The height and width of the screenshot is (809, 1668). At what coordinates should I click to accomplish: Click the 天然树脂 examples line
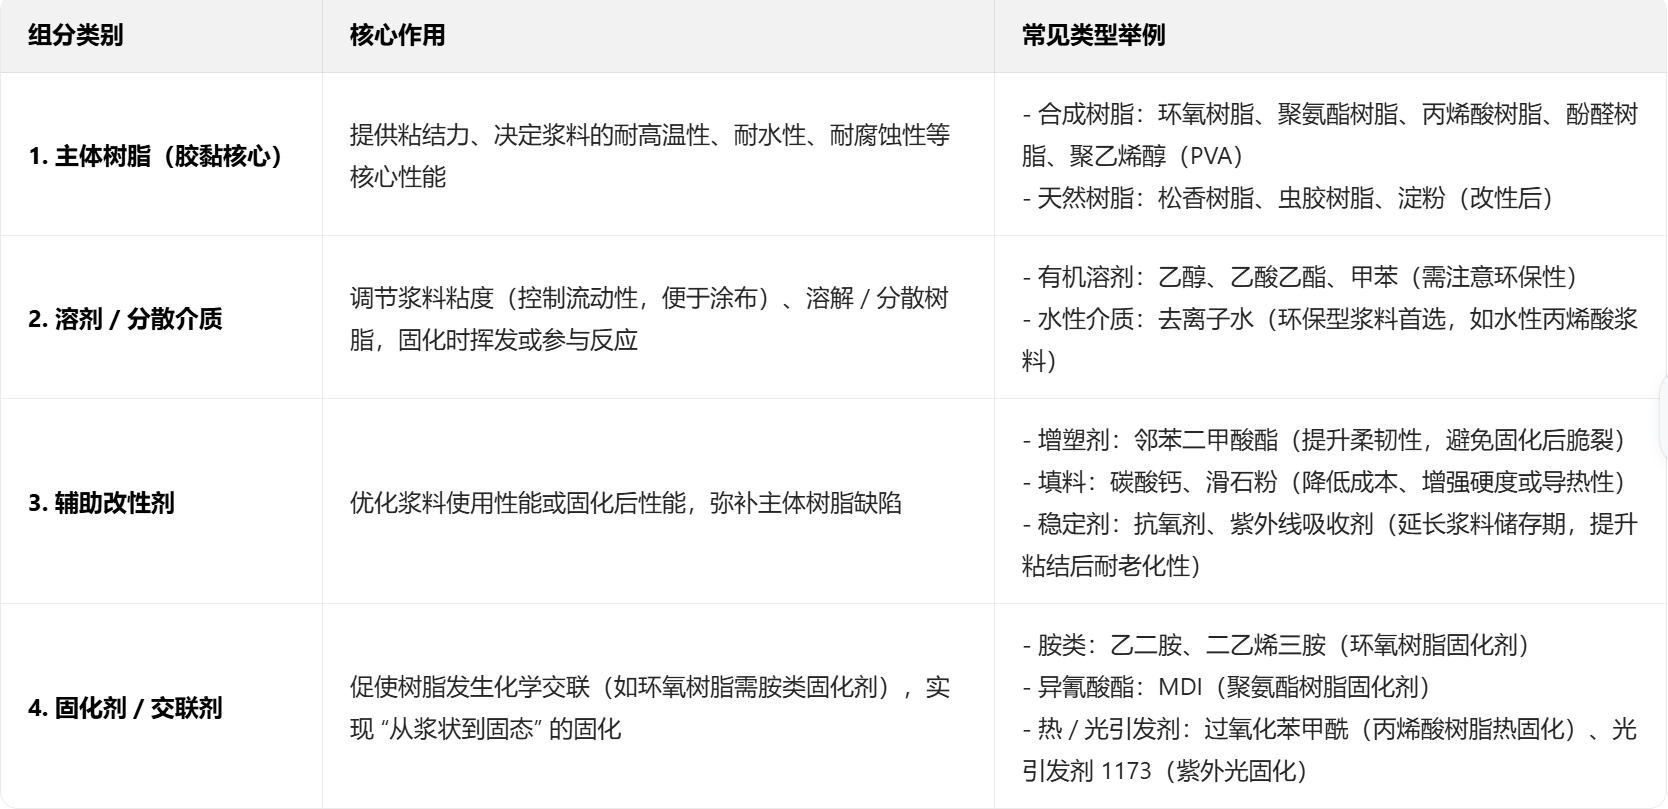tap(1290, 198)
